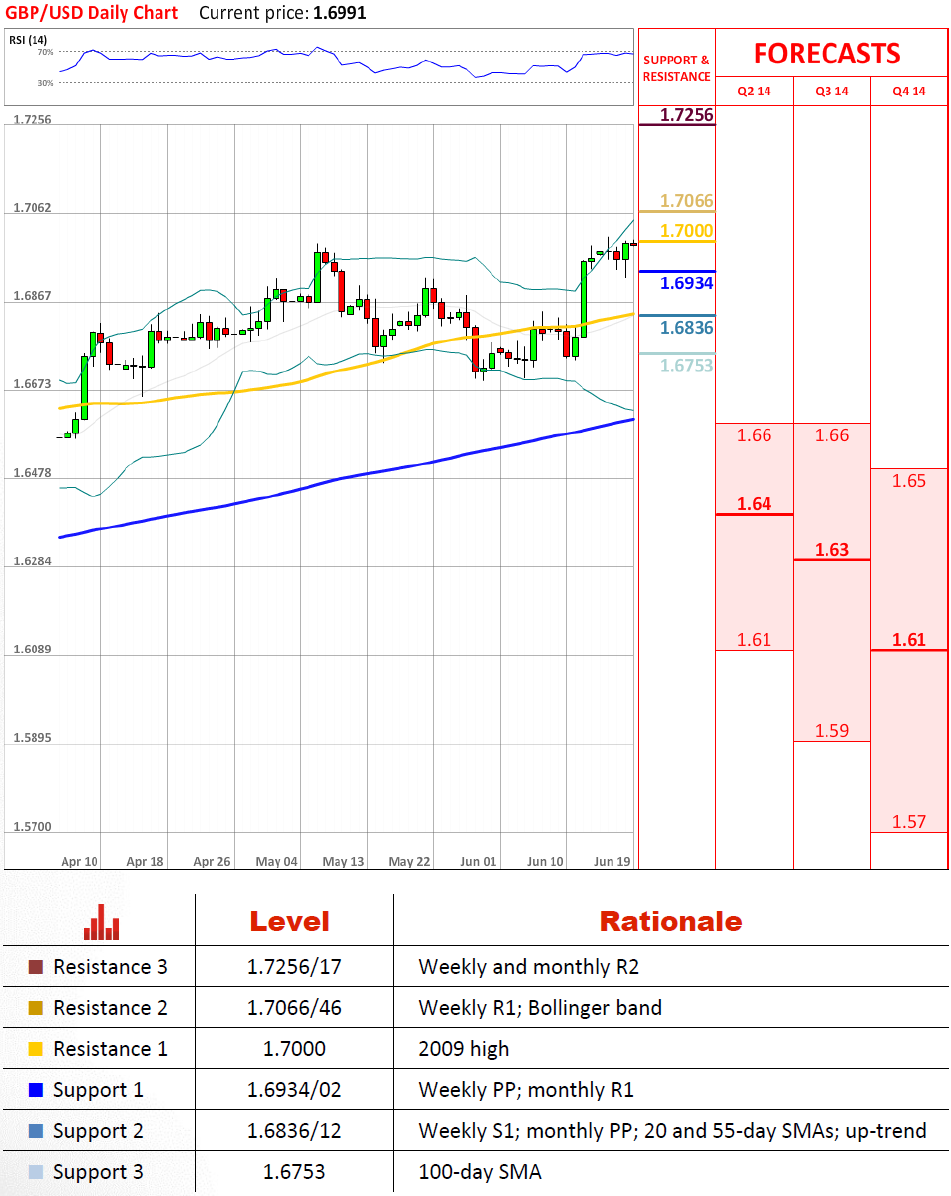The width and height of the screenshot is (951, 1196).
Task: Click the Apr 10 date axis label
Action: coord(79,862)
